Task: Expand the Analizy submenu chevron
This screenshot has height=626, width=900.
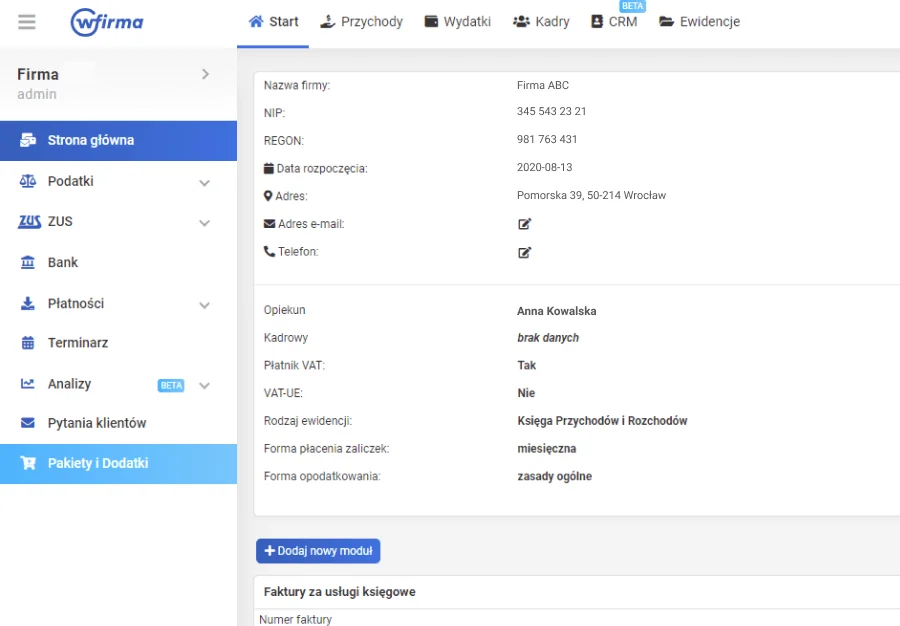Action: [204, 386]
